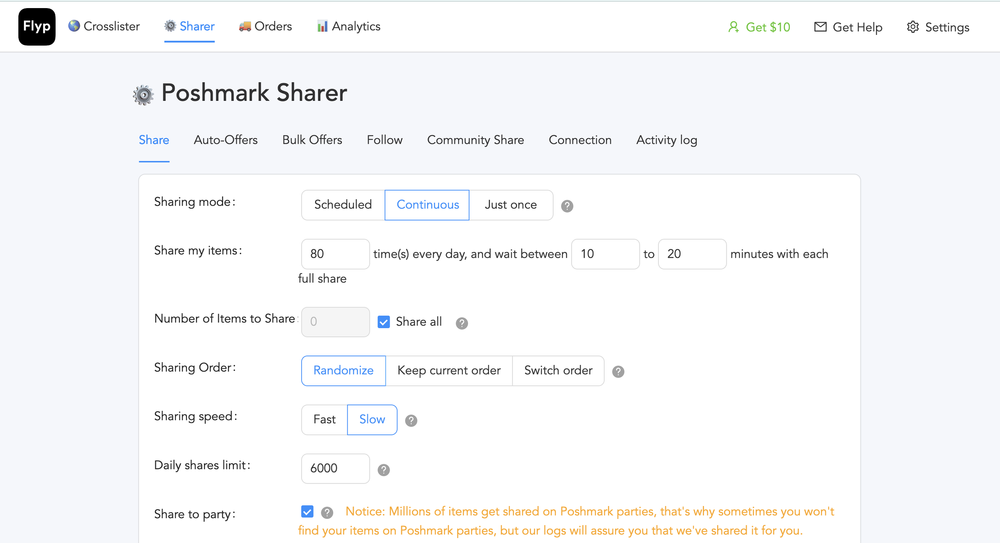The image size is (1000, 543).
Task: Click the gear icon beside Poshmark Sharer title
Action: [143, 95]
